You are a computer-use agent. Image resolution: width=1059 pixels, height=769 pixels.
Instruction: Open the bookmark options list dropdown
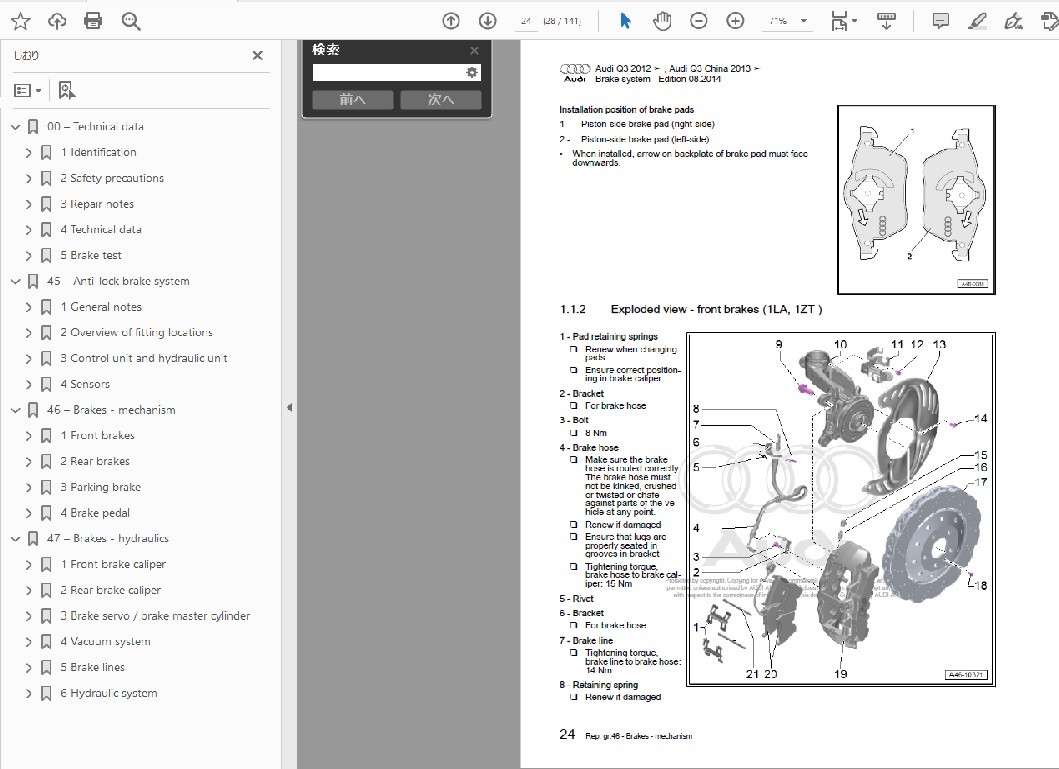28,90
